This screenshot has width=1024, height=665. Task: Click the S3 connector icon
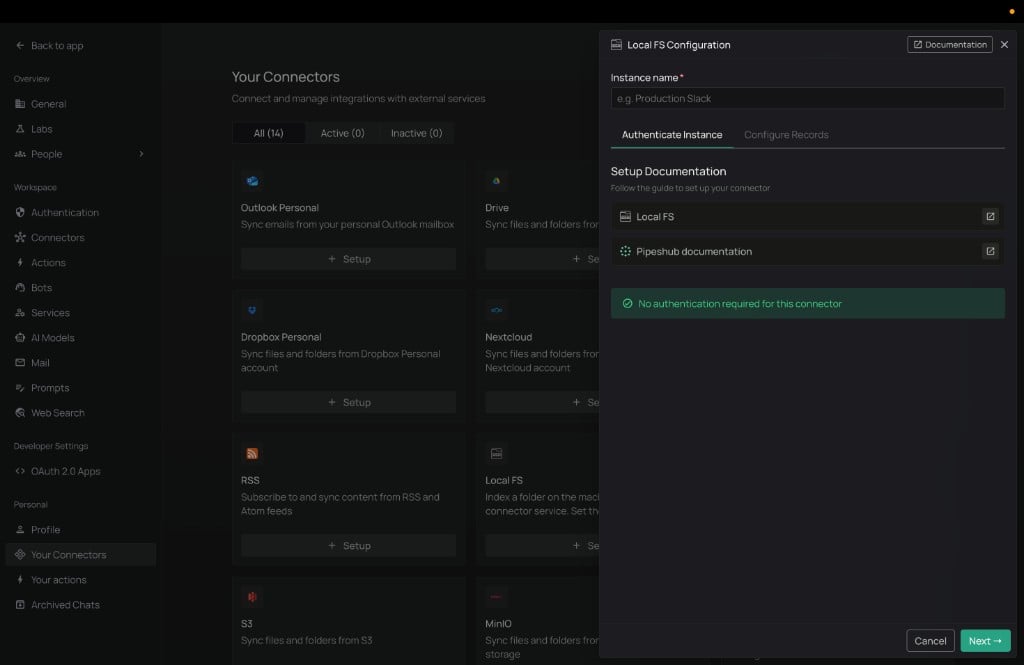(x=252, y=597)
